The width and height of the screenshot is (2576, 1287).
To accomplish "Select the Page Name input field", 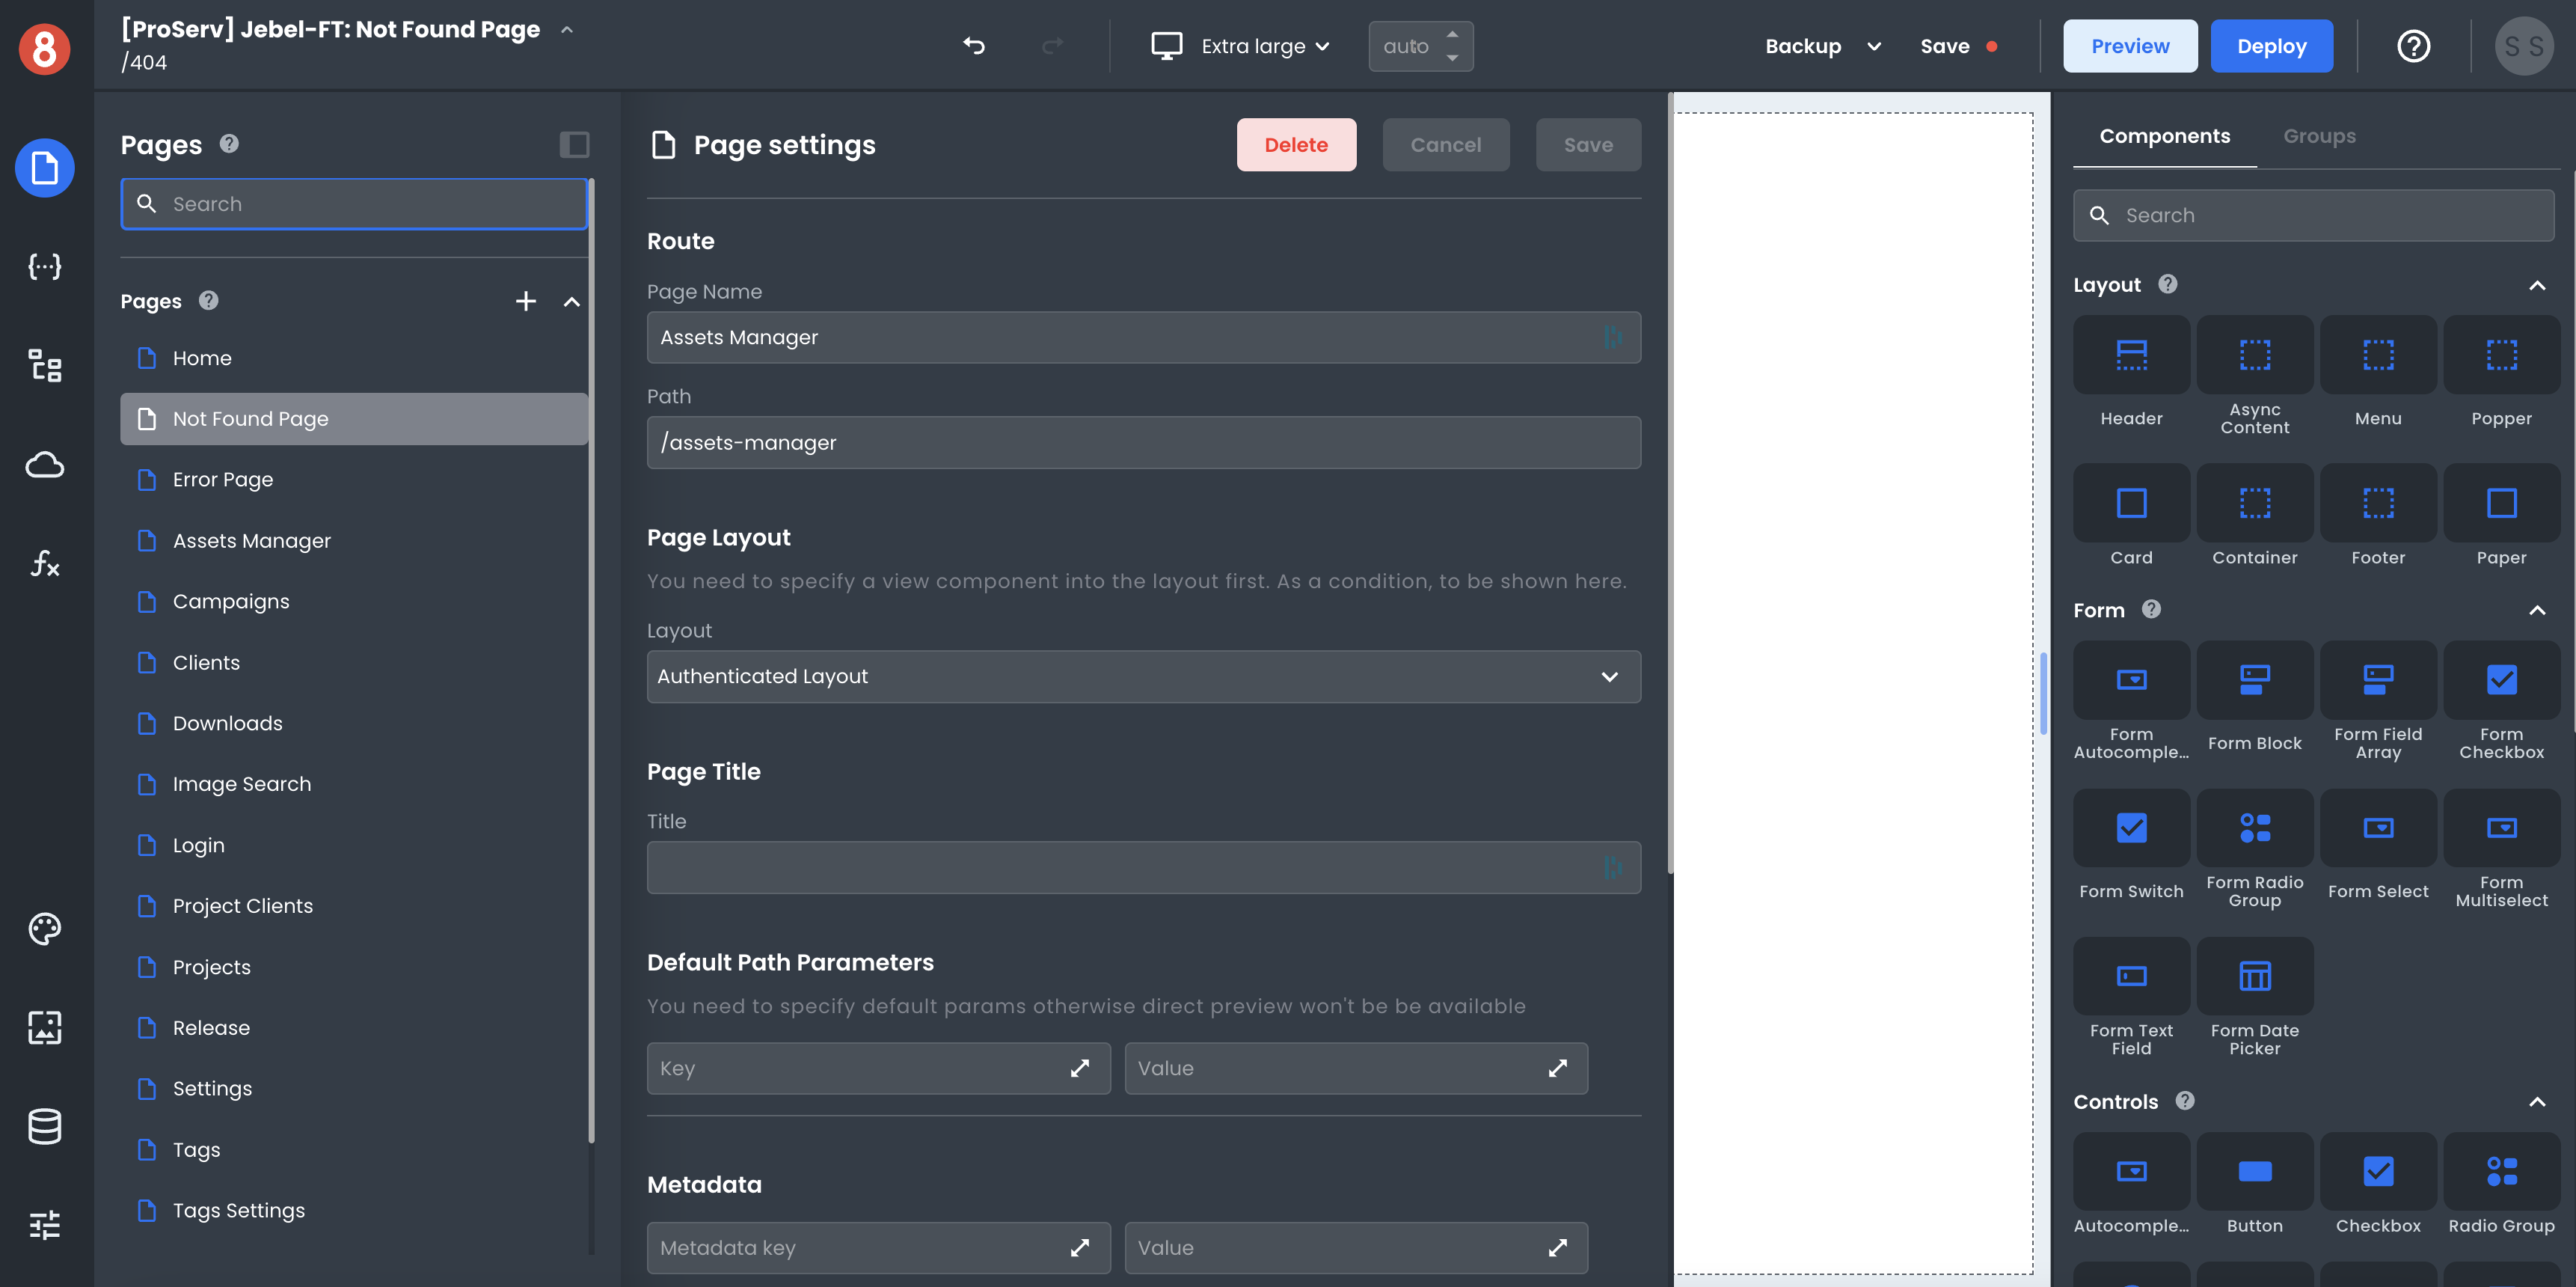I will [1144, 337].
